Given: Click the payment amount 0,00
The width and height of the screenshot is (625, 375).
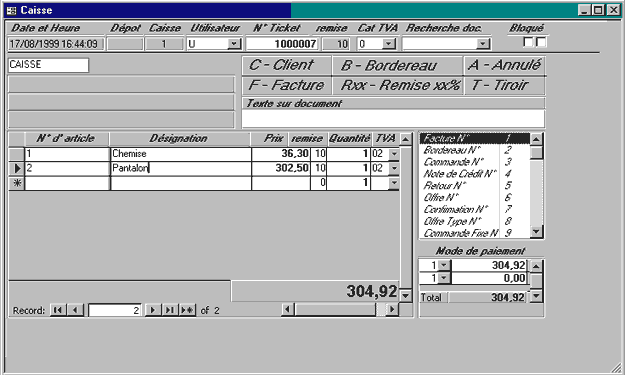Looking at the screenshot, I should pyautogui.click(x=489, y=278).
